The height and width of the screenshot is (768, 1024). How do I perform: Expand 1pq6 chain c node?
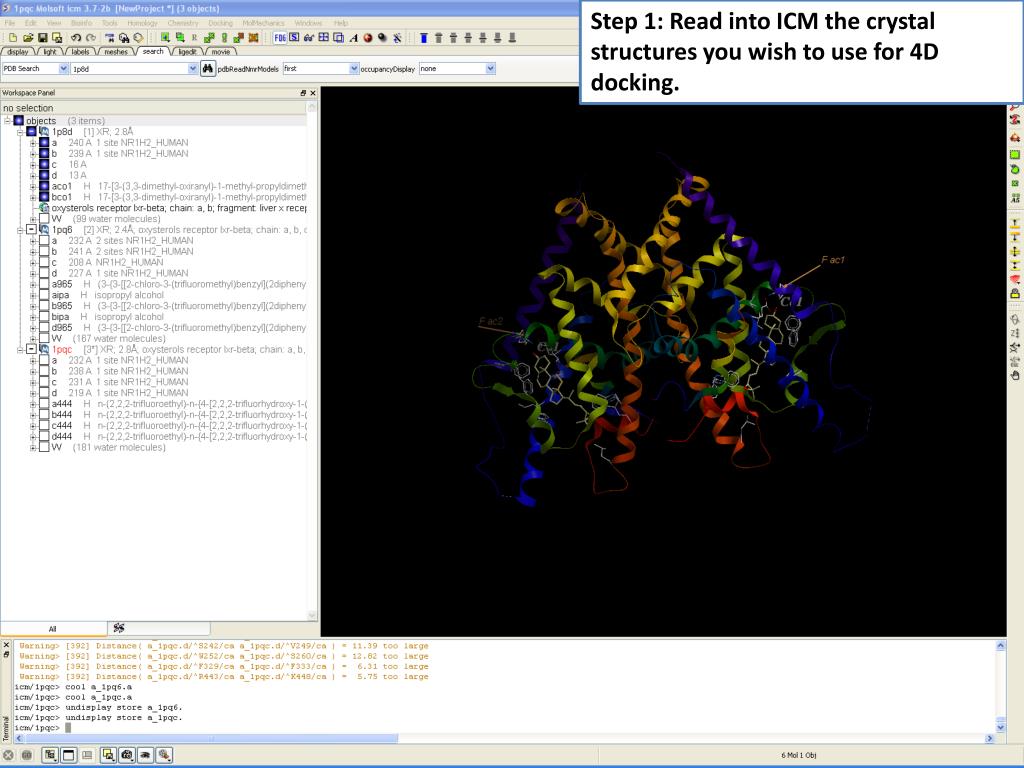pyautogui.click(x=33, y=263)
